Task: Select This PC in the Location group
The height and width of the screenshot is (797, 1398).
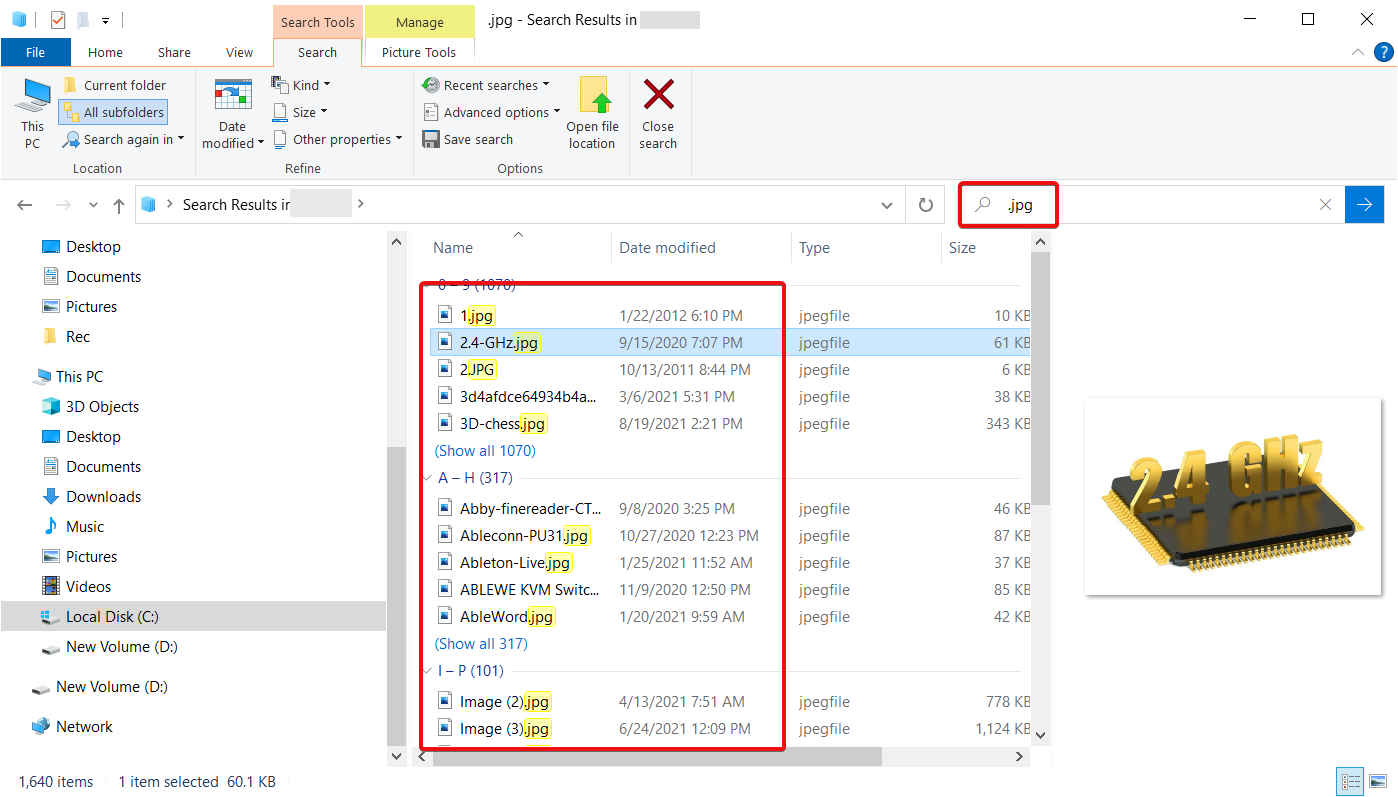Action: (x=33, y=114)
